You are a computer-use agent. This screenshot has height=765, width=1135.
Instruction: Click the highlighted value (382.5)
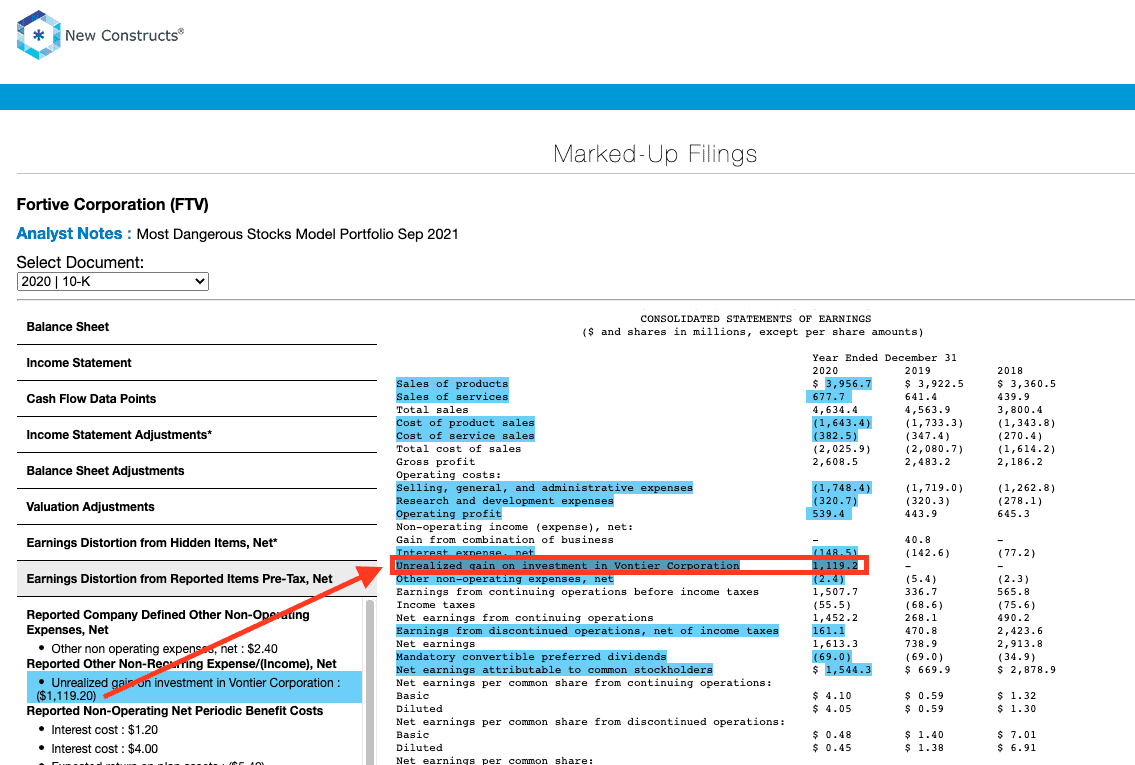835,436
